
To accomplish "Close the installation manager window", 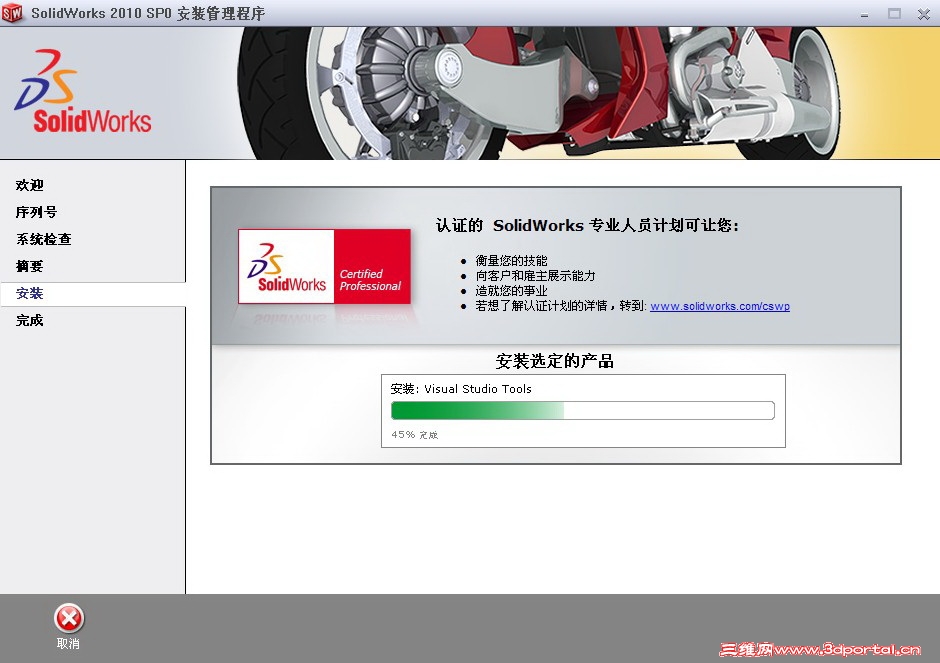I will tap(924, 14).
